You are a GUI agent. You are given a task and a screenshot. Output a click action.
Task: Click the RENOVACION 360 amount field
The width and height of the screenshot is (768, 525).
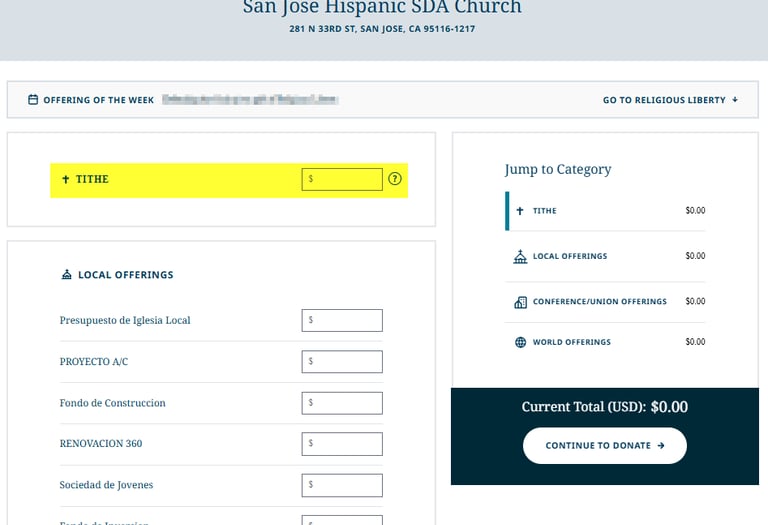342,444
